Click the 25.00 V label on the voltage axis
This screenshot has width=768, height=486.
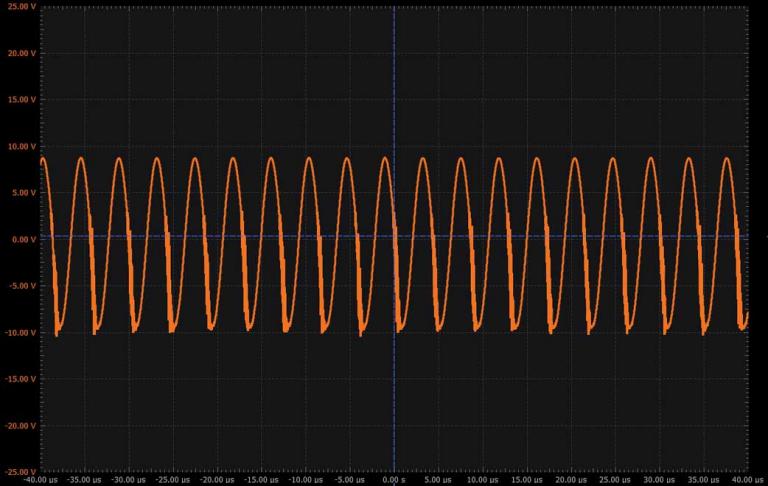pyautogui.click(x=20, y=7)
